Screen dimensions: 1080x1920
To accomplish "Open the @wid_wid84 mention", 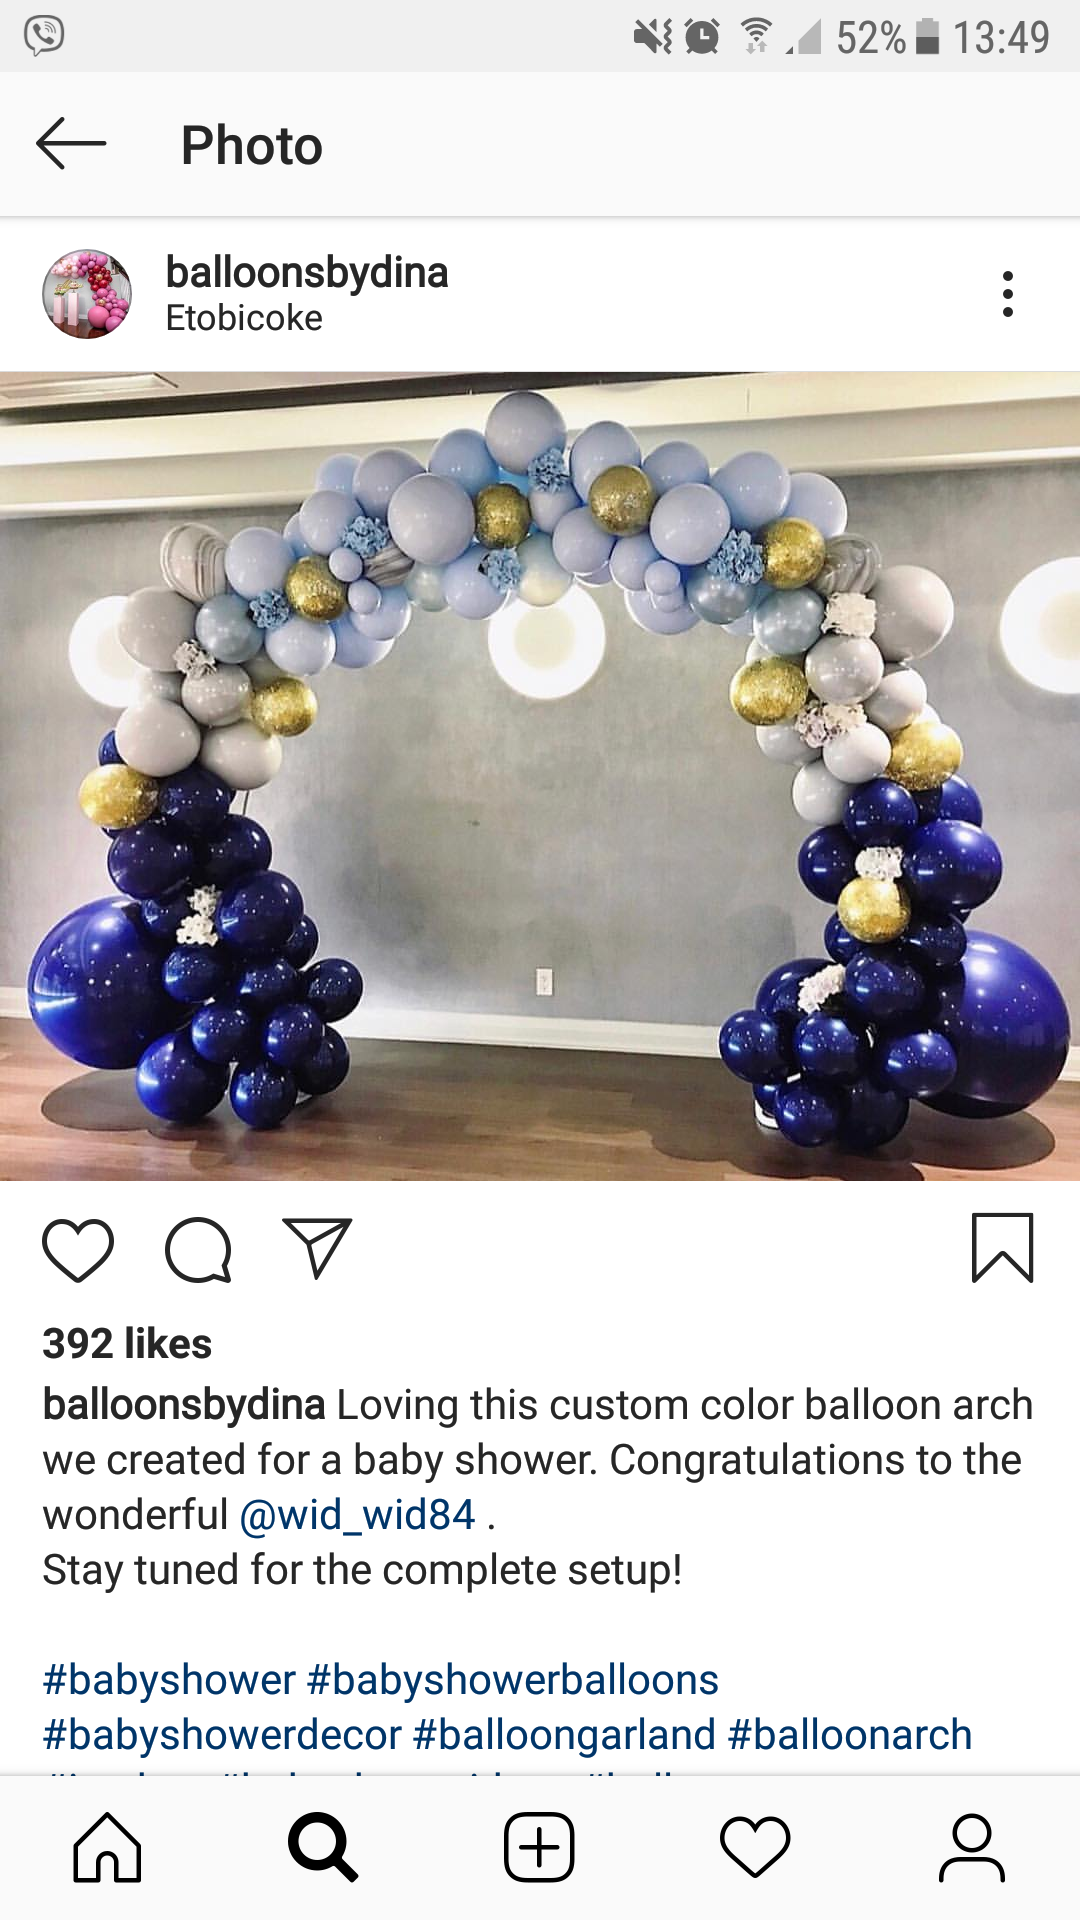I will 357,1515.
